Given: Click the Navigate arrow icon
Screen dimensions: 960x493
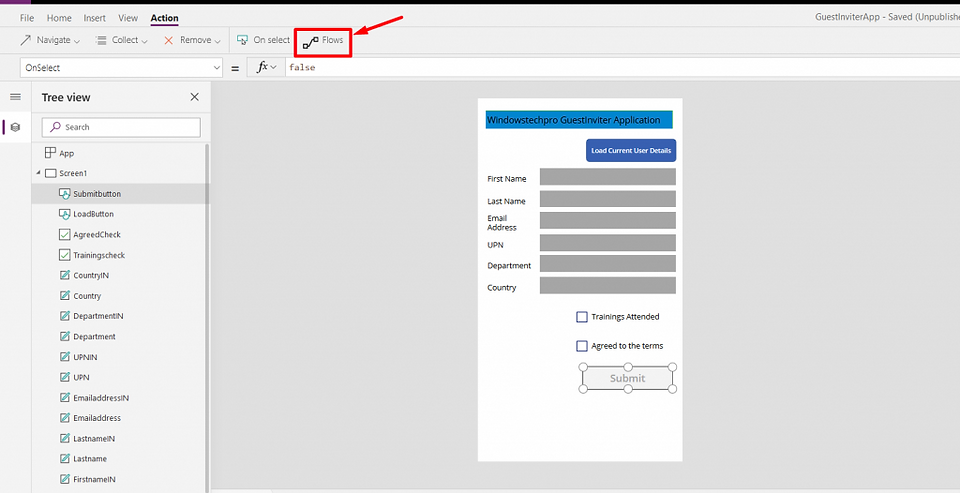Looking at the screenshot, I should pos(25,40).
